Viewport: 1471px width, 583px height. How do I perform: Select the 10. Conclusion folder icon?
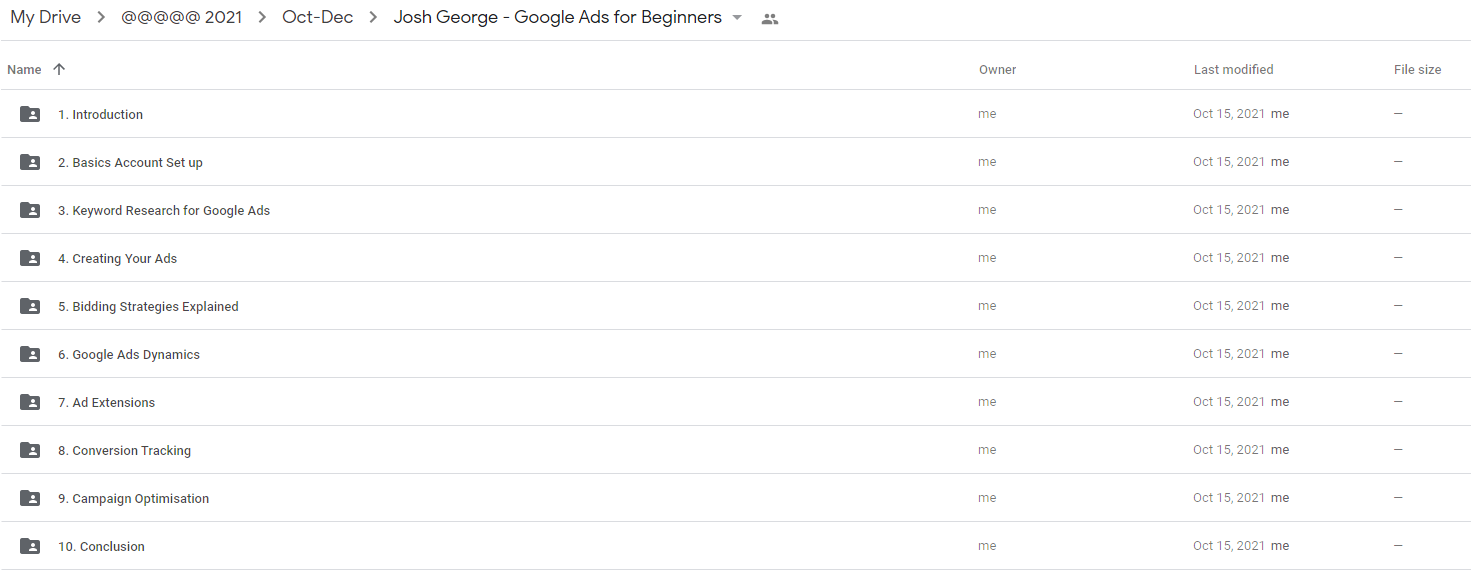[x=30, y=546]
